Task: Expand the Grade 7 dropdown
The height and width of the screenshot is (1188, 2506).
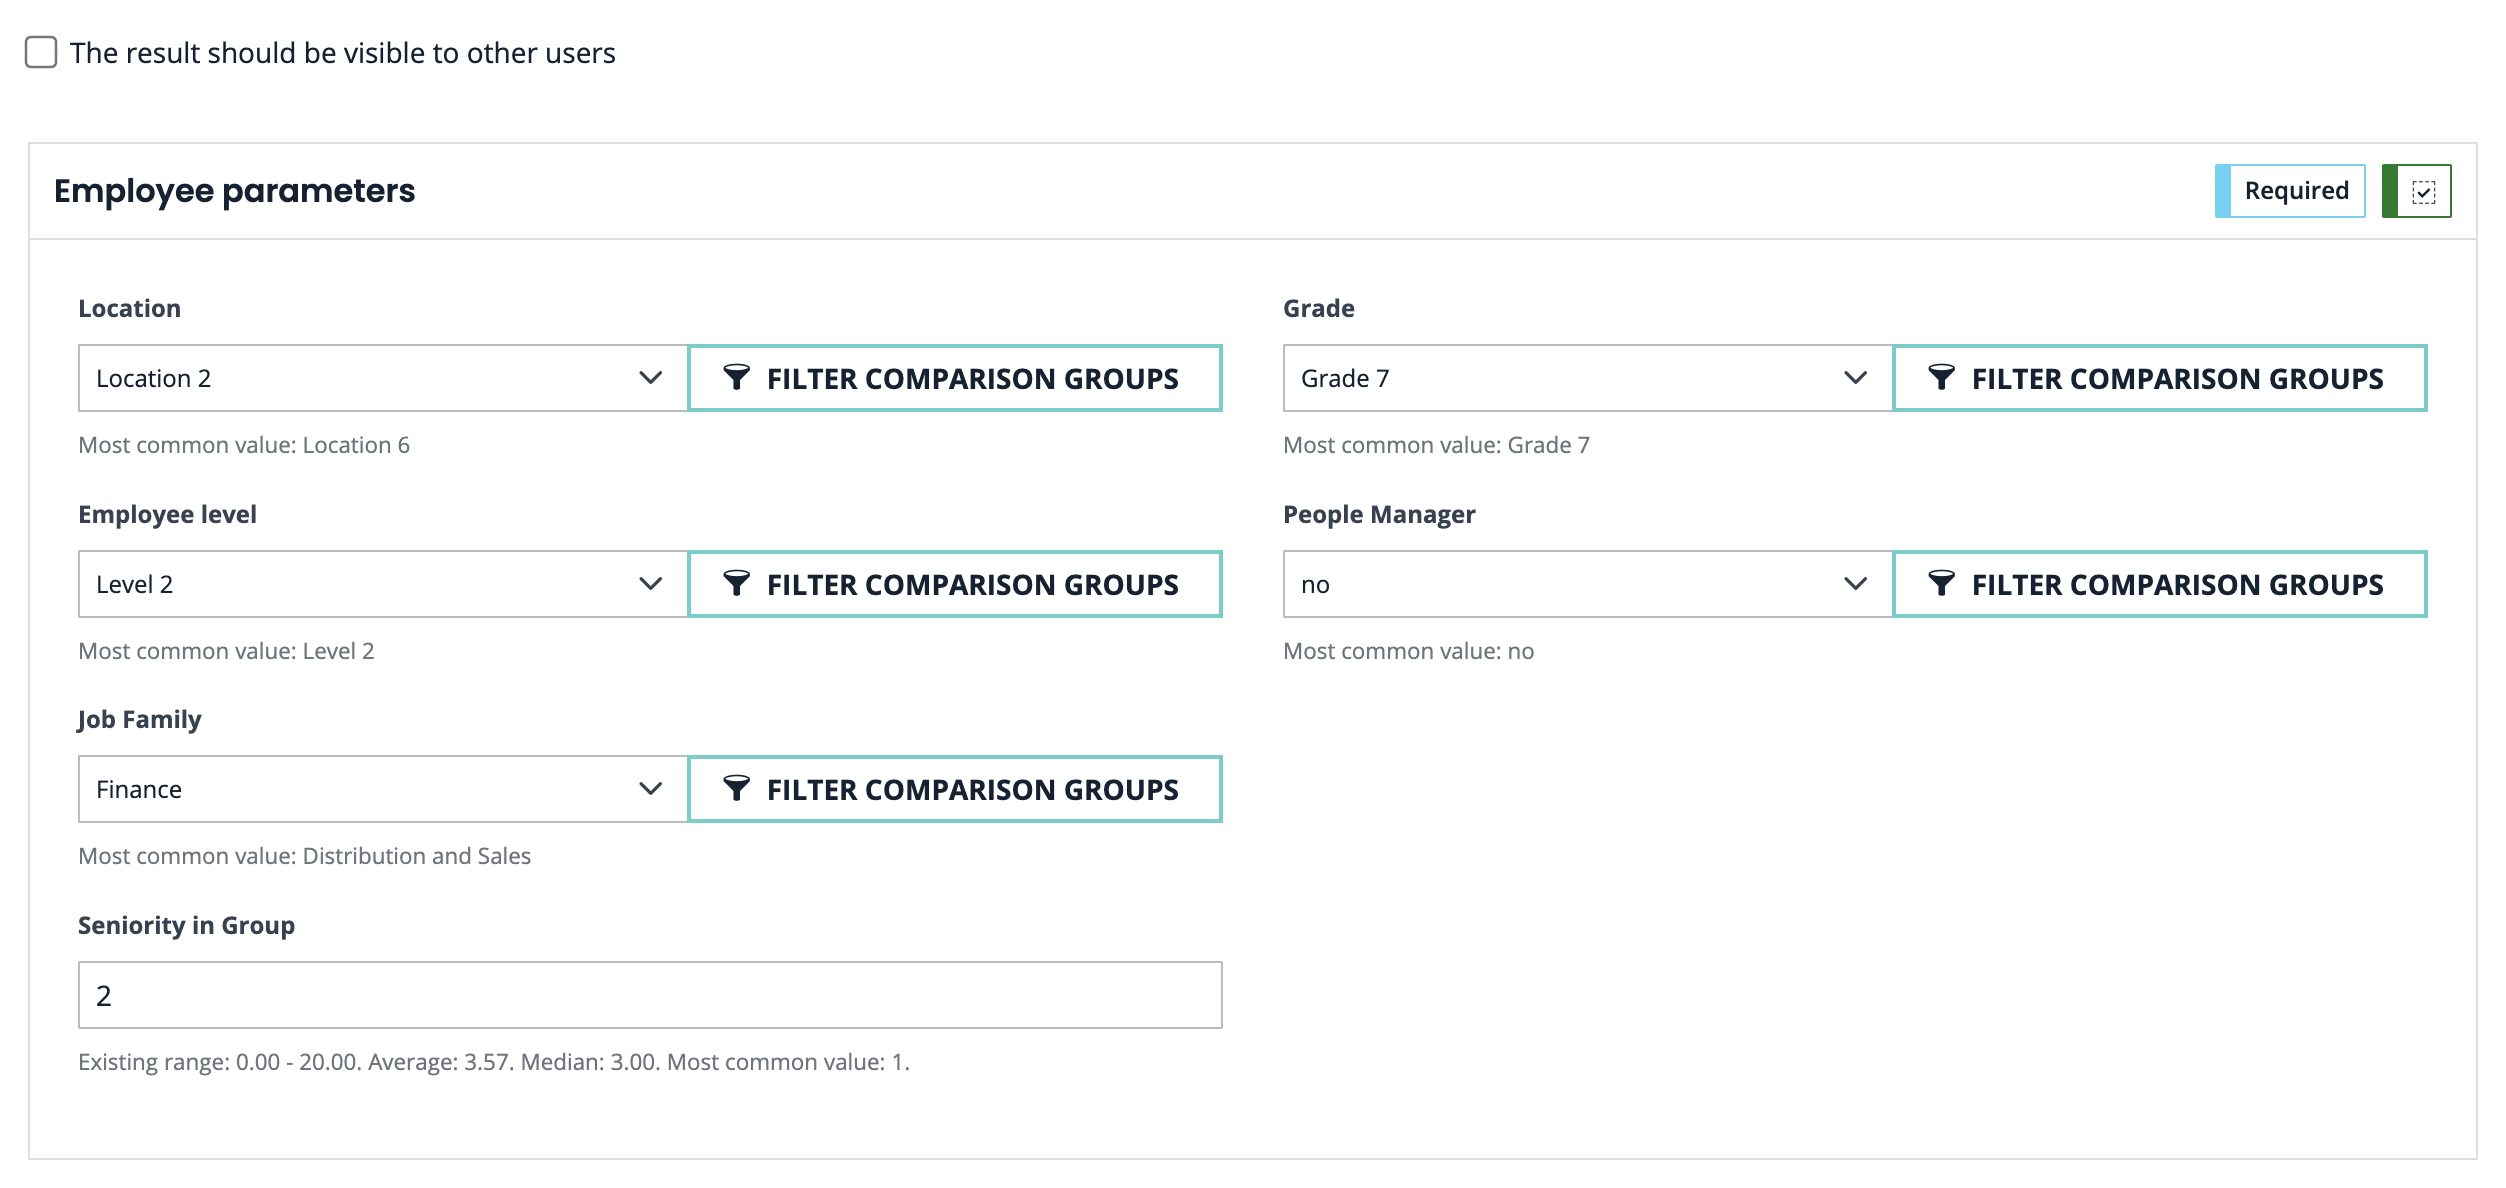Action: pos(1585,378)
